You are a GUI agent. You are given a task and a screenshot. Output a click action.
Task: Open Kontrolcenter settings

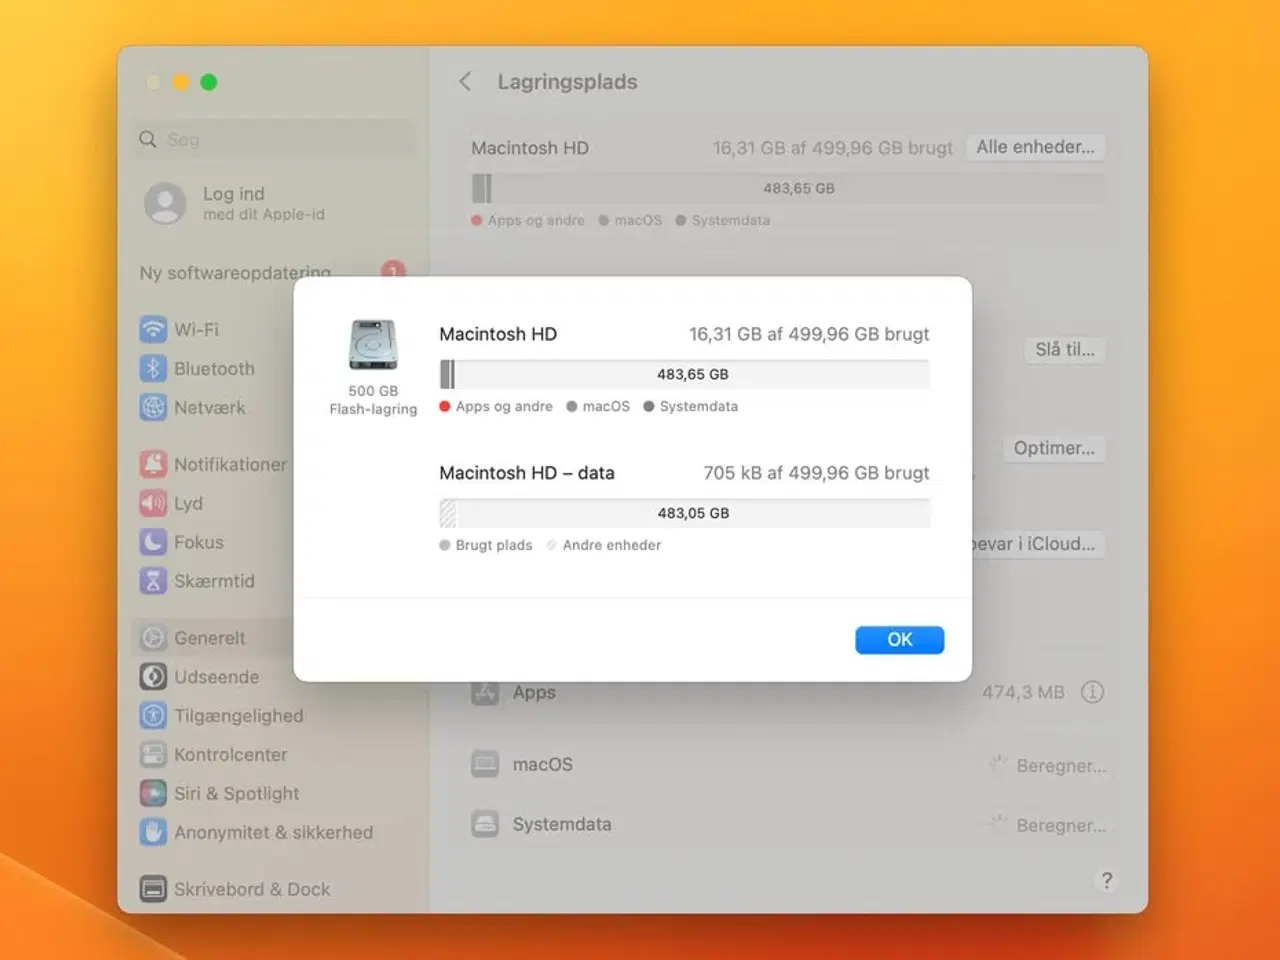pyautogui.click(x=231, y=754)
